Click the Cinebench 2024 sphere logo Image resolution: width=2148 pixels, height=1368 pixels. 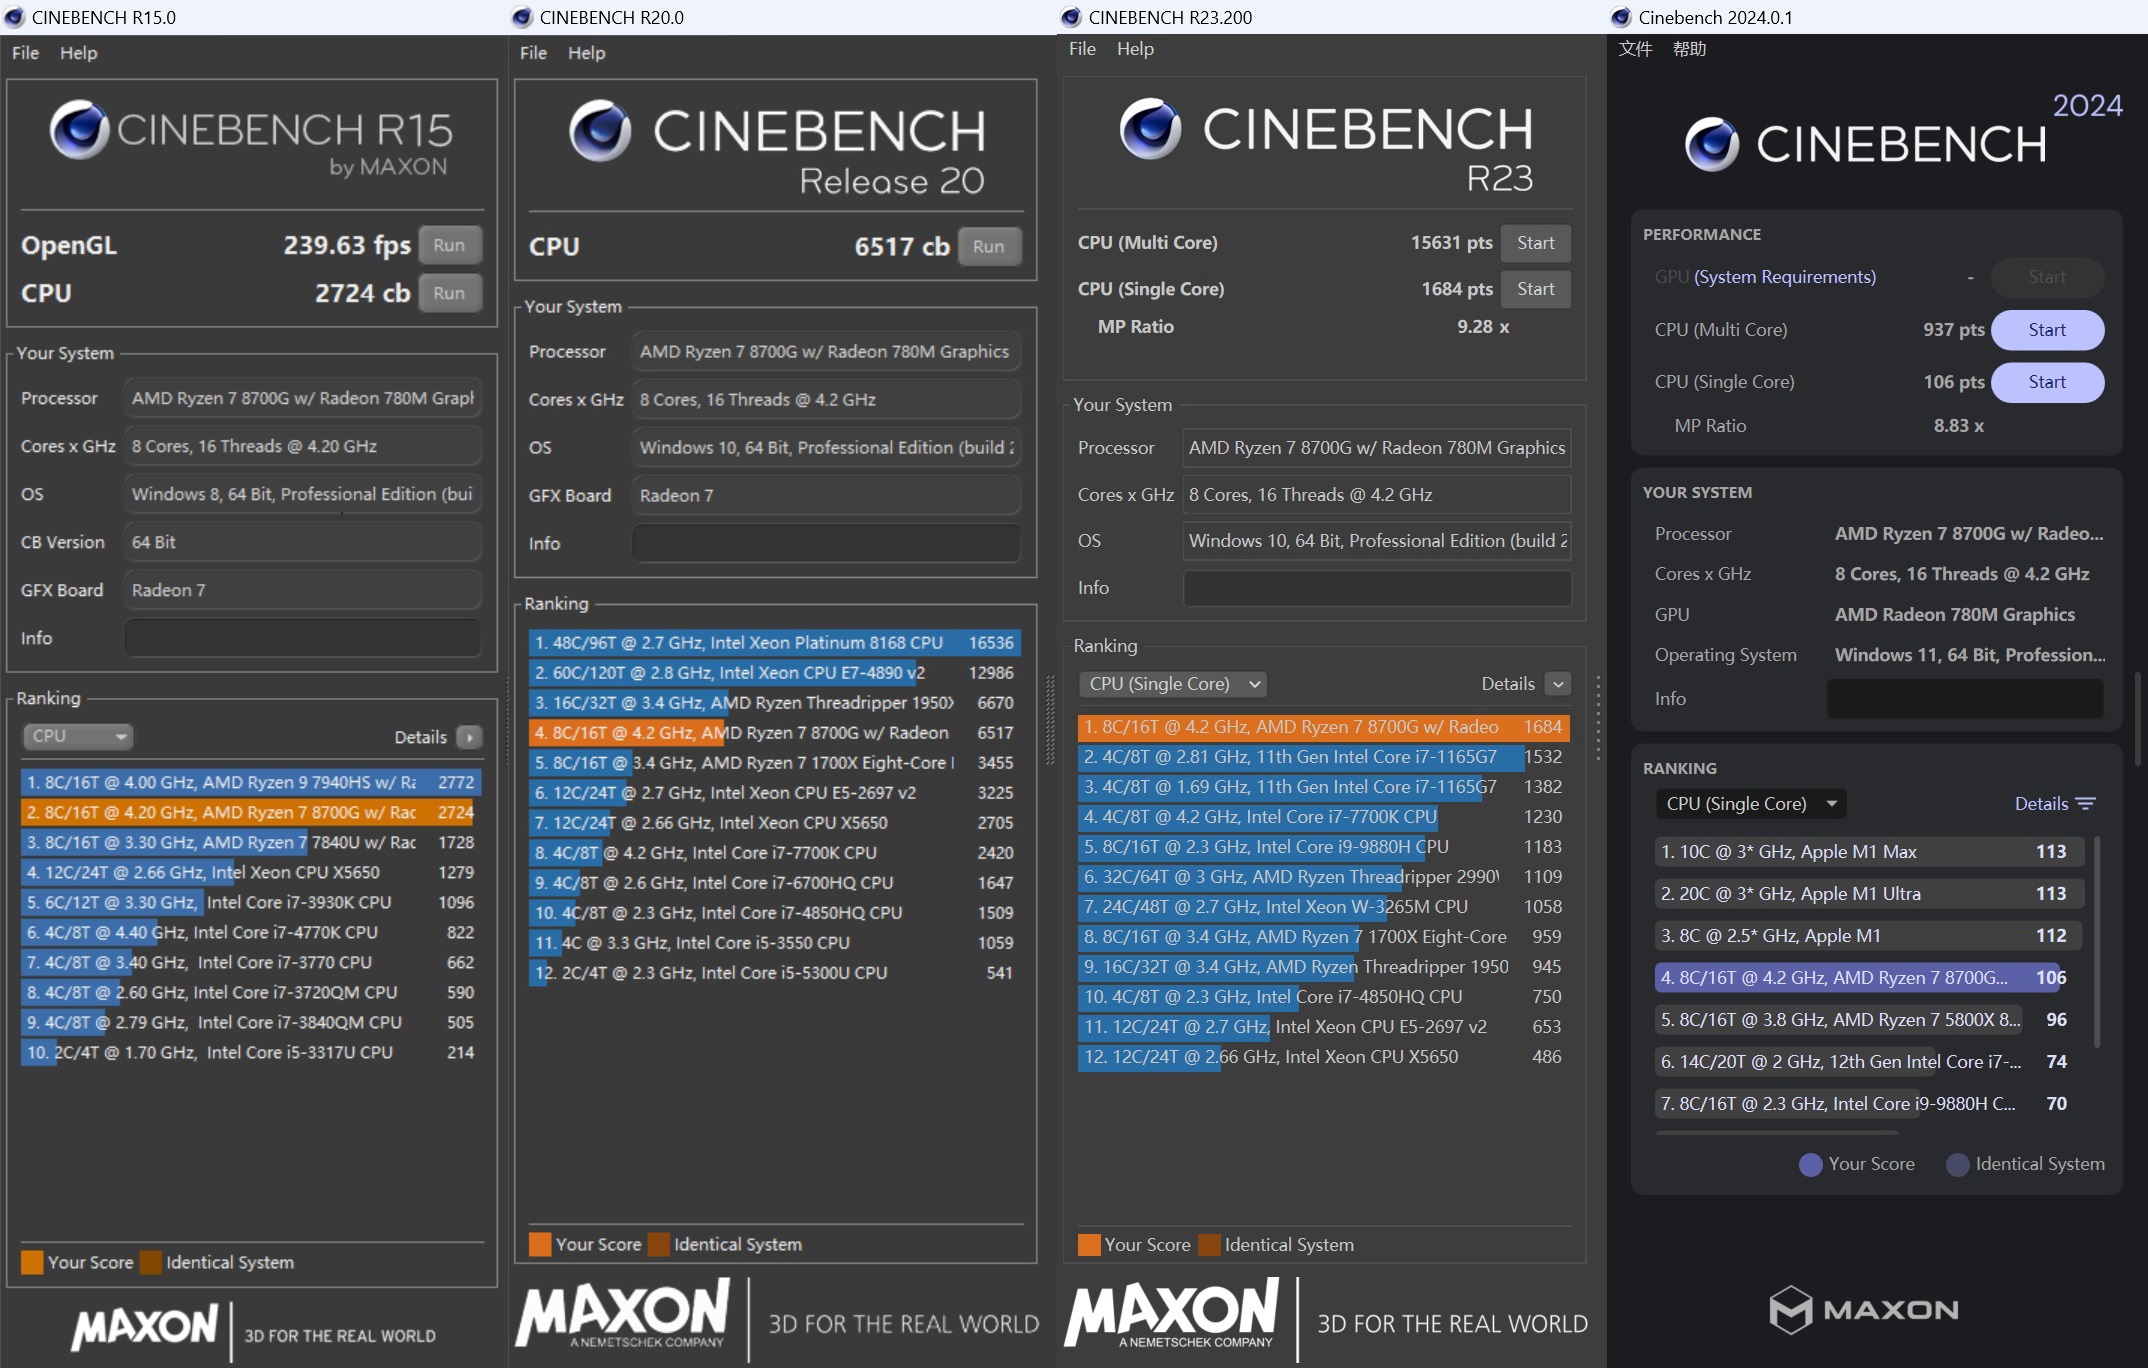(1712, 144)
